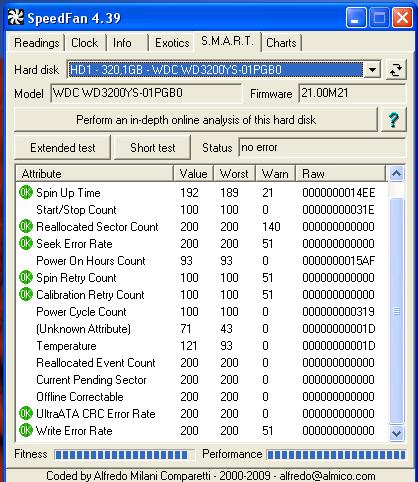418x482 pixels.
Task: Click raw value 000000000319
Action: 339,312
